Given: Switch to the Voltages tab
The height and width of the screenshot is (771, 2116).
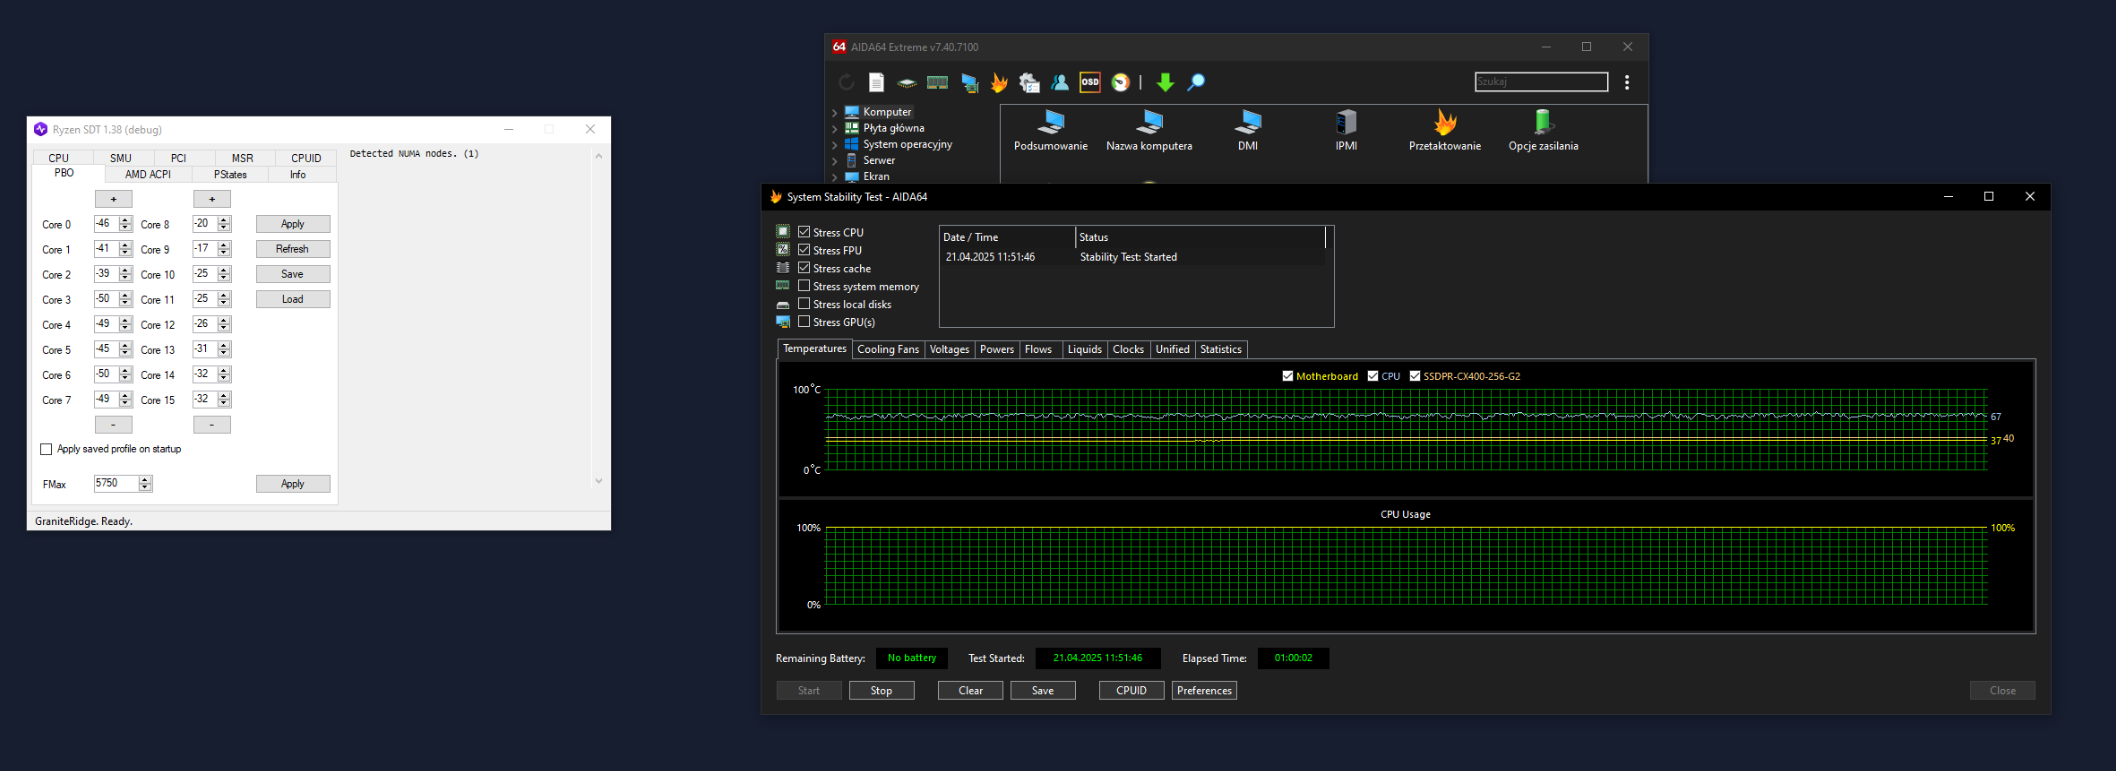Looking at the screenshot, I should [x=949, y=350].
